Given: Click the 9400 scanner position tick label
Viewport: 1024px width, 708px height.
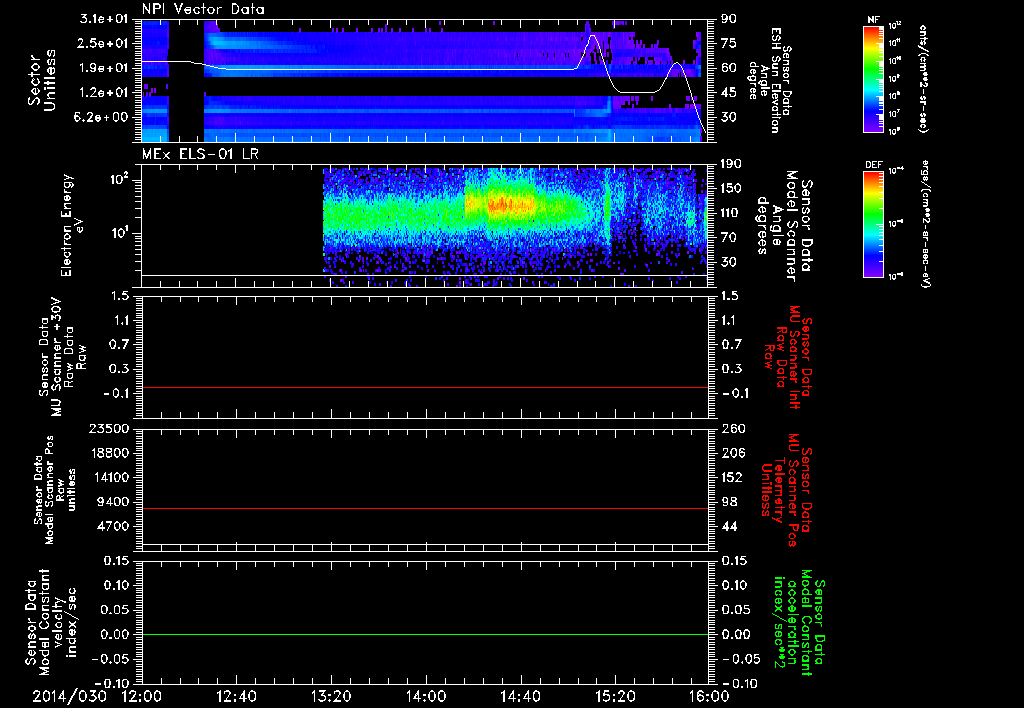Looking at the screenshot, I should point(114,502).
